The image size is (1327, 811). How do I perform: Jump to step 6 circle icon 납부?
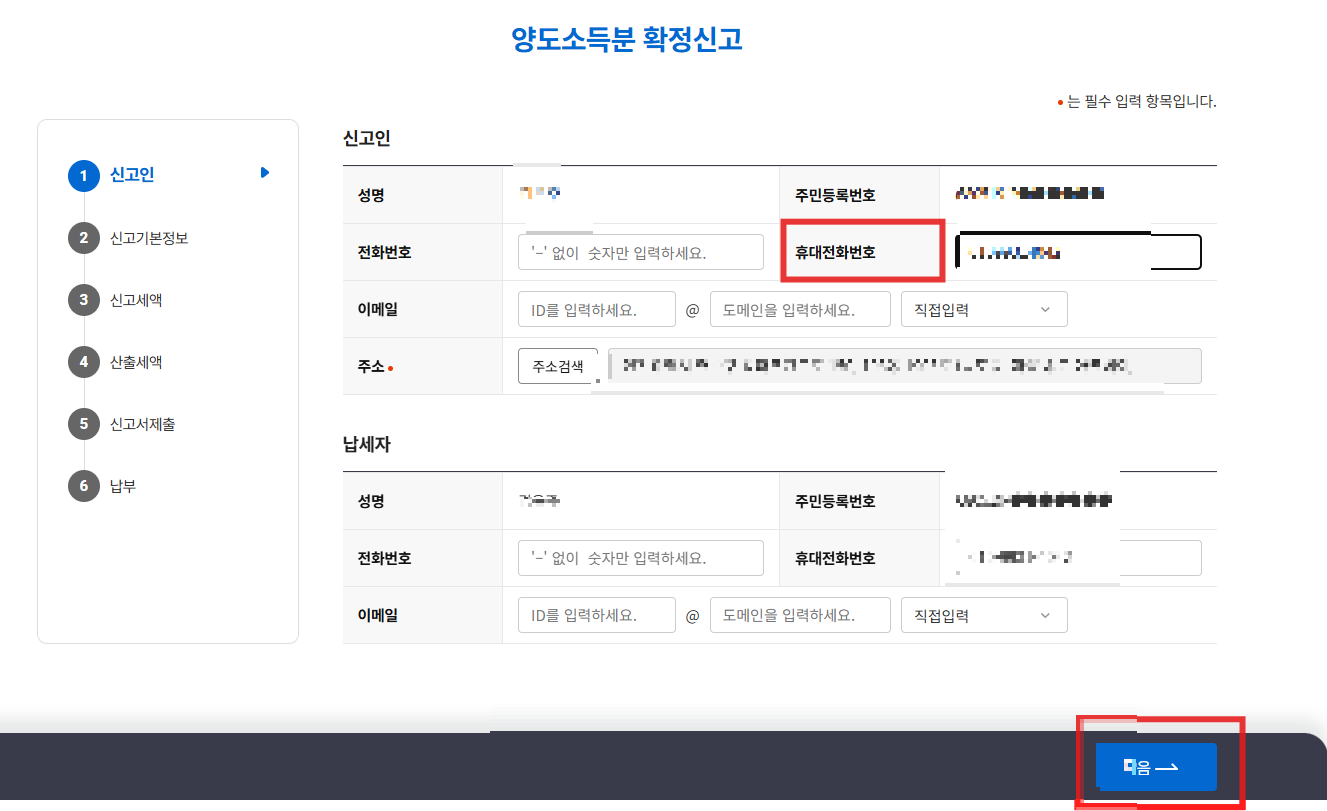(84, 486)
